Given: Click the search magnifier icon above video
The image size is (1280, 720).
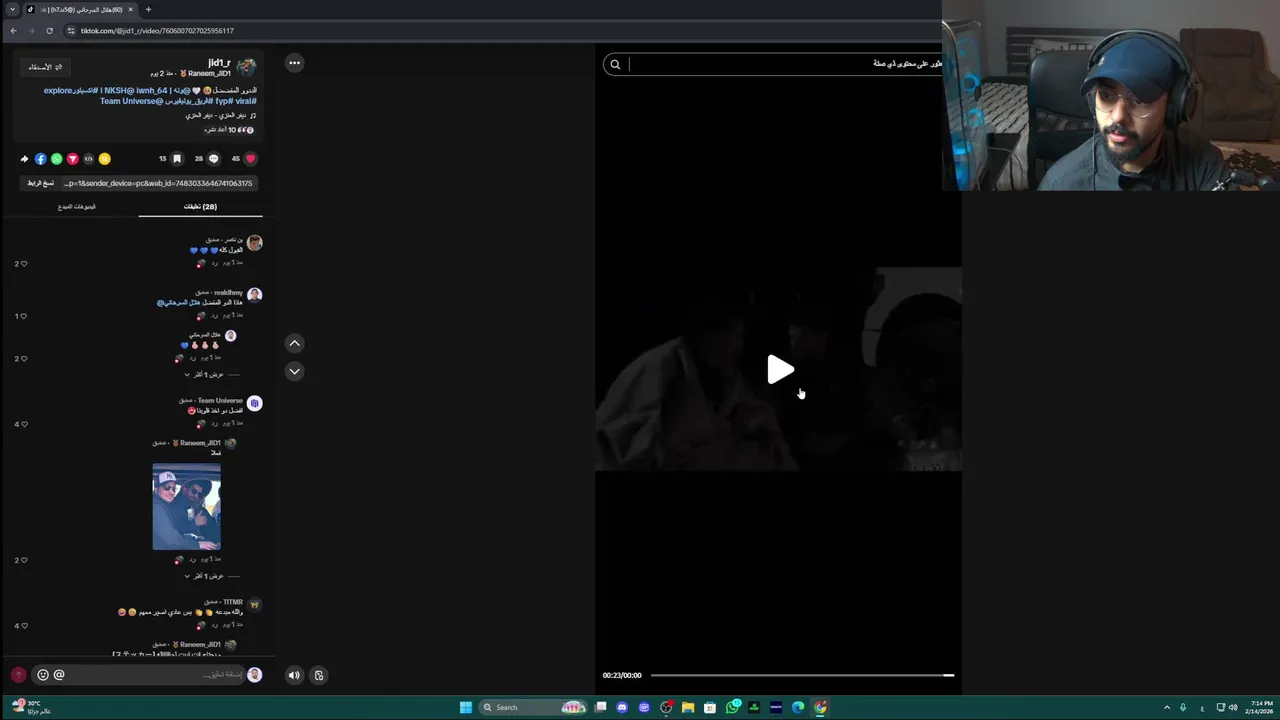Looking at the screenshot, I should (615, 64).
